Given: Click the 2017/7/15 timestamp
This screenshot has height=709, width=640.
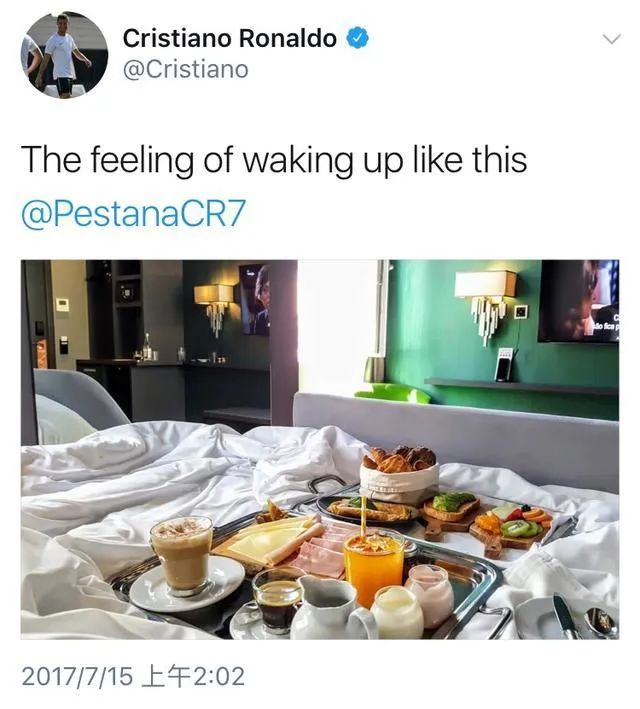Looking at the screenshot, I should point(134,677).
